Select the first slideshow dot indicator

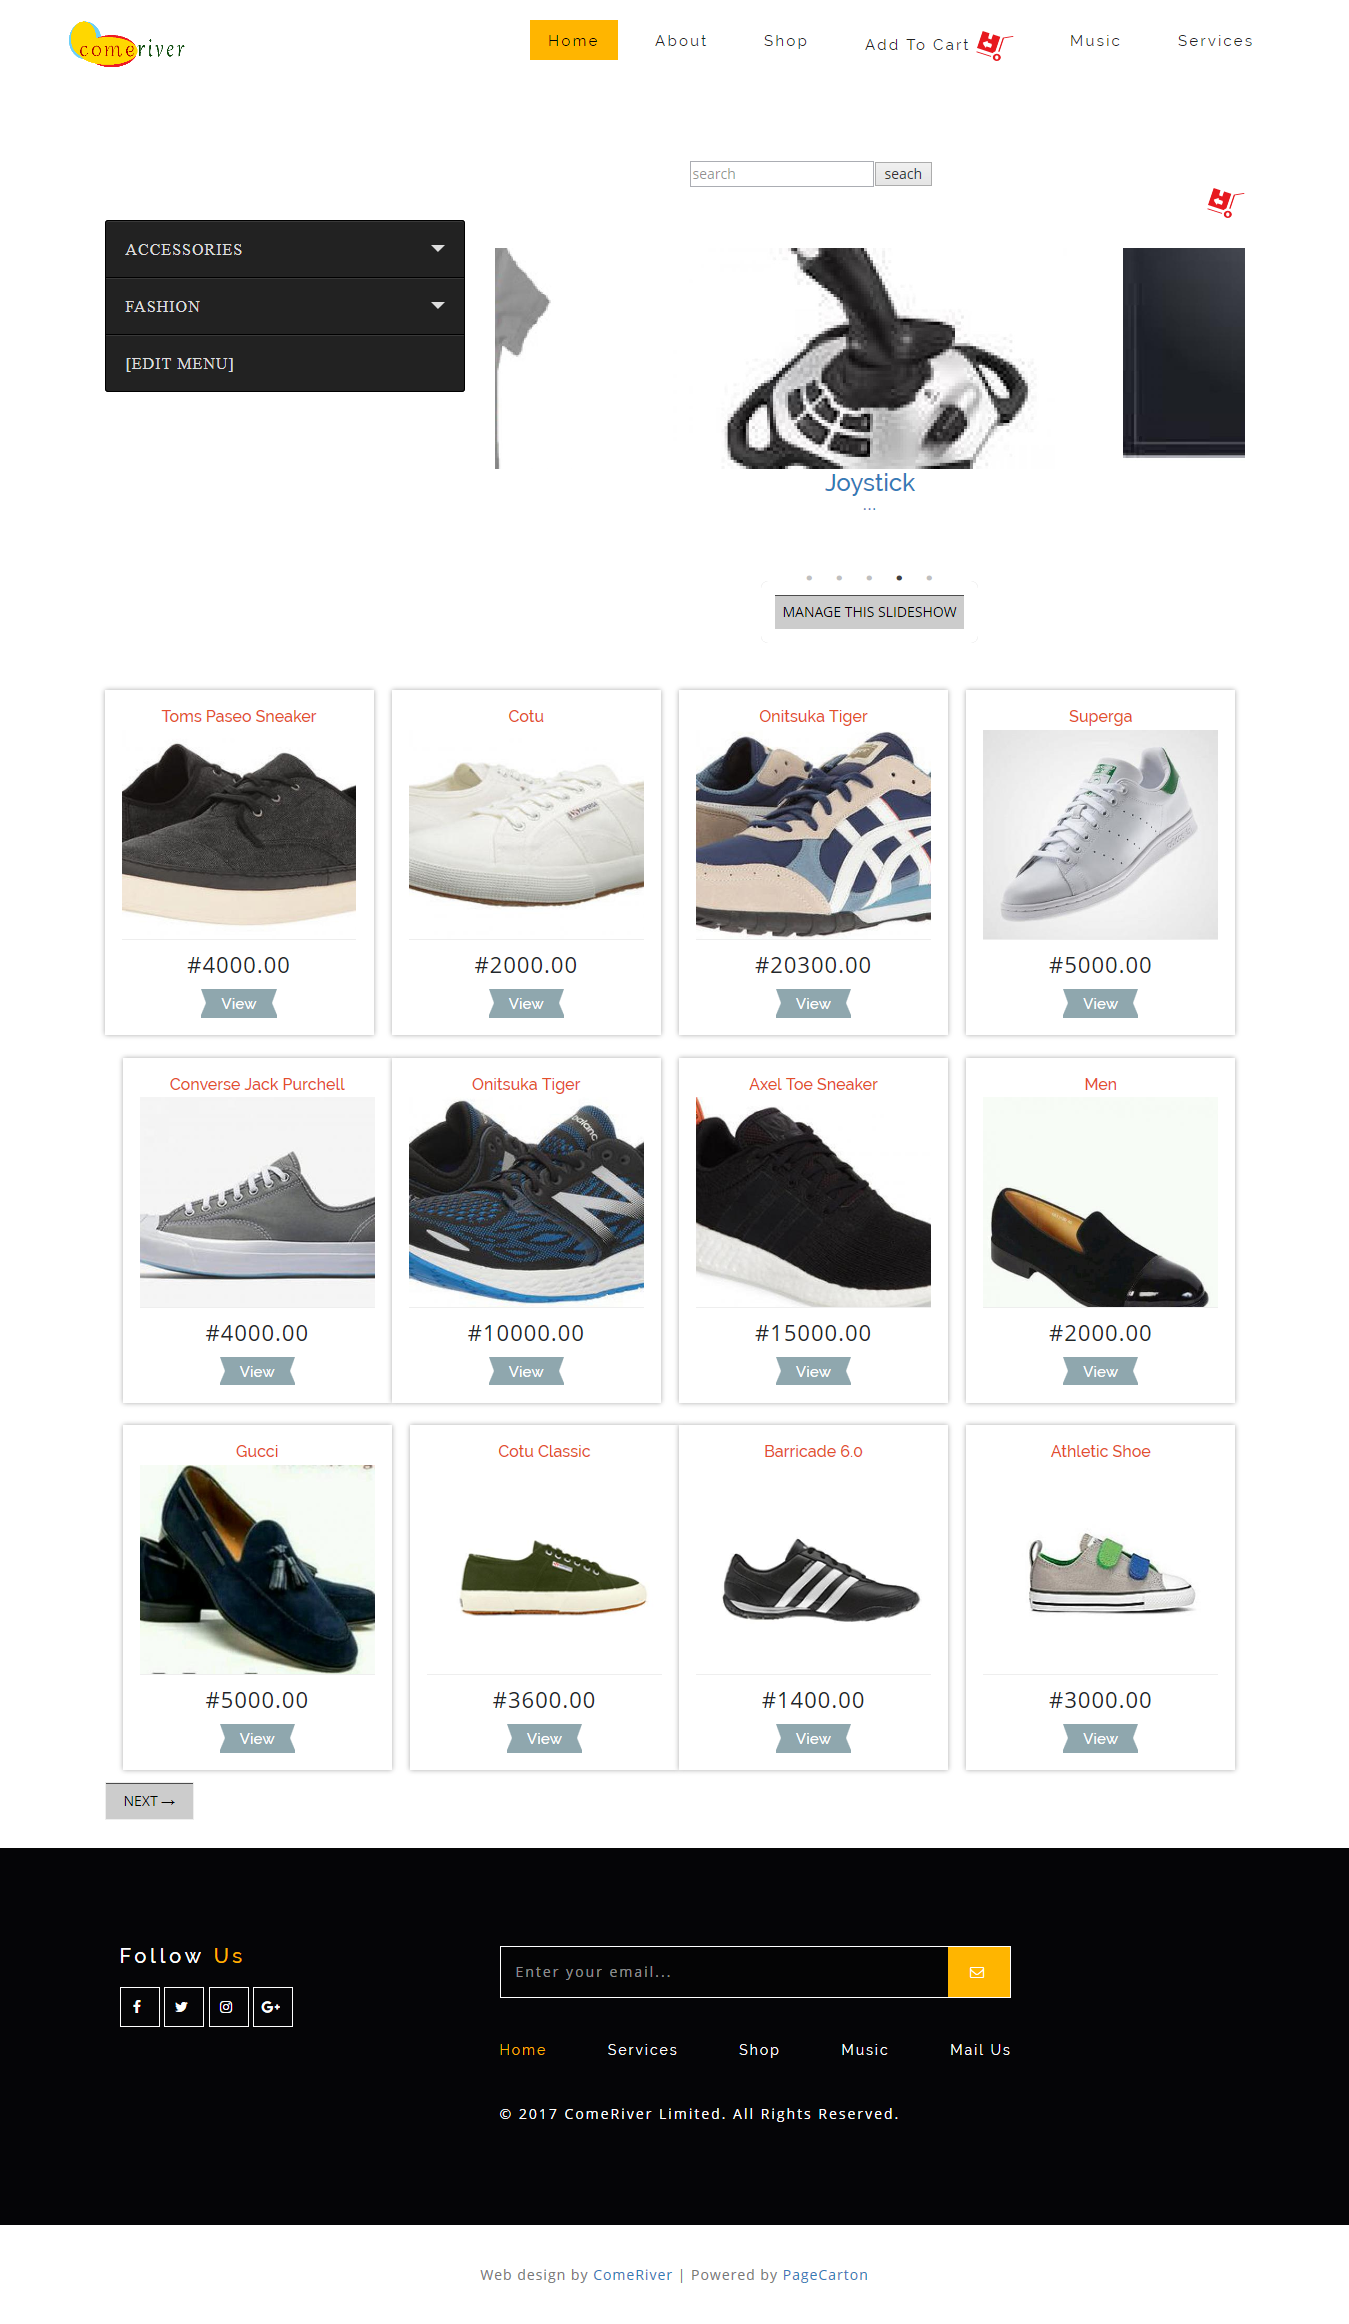809,578
